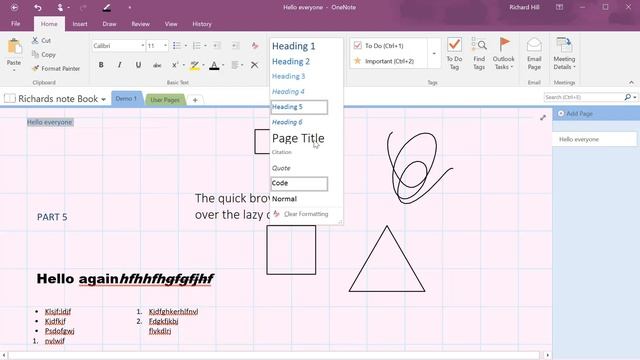Open the Meeting Details menu
Screen dimensions: 640x360
[564, 54]
